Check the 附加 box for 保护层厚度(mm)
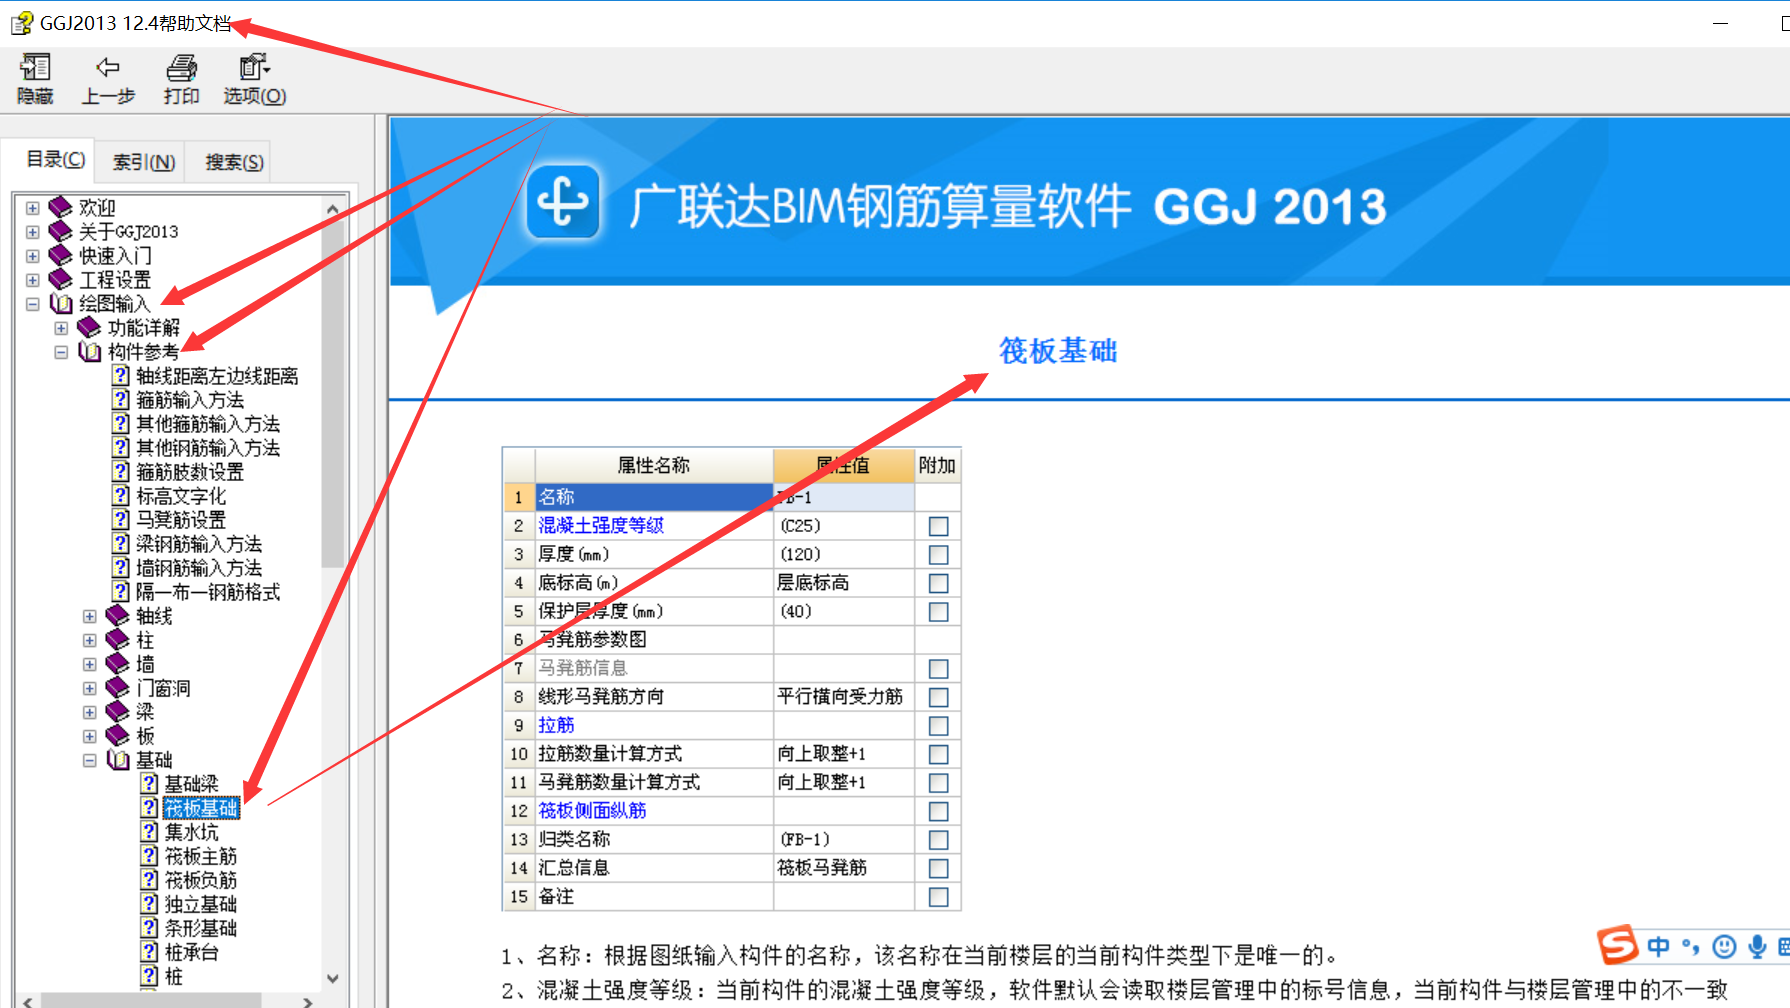This screenshot has width=1790, height=1008. point(938,611)
